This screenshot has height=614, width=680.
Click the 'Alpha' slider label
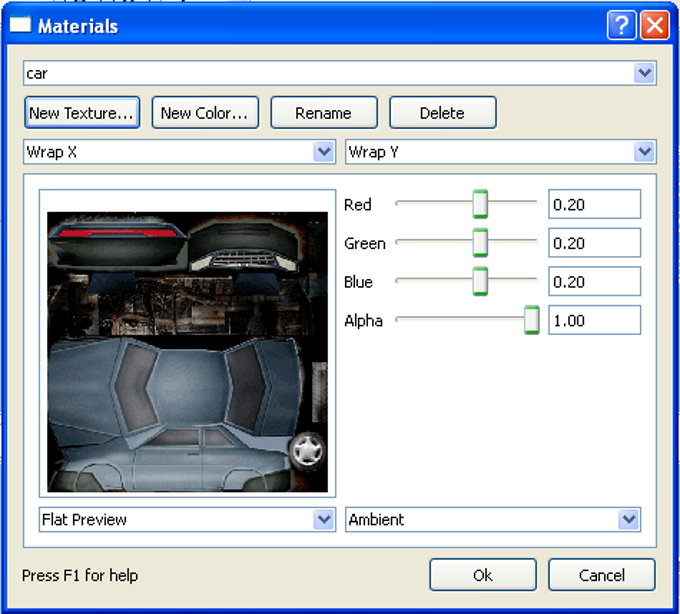363,321
